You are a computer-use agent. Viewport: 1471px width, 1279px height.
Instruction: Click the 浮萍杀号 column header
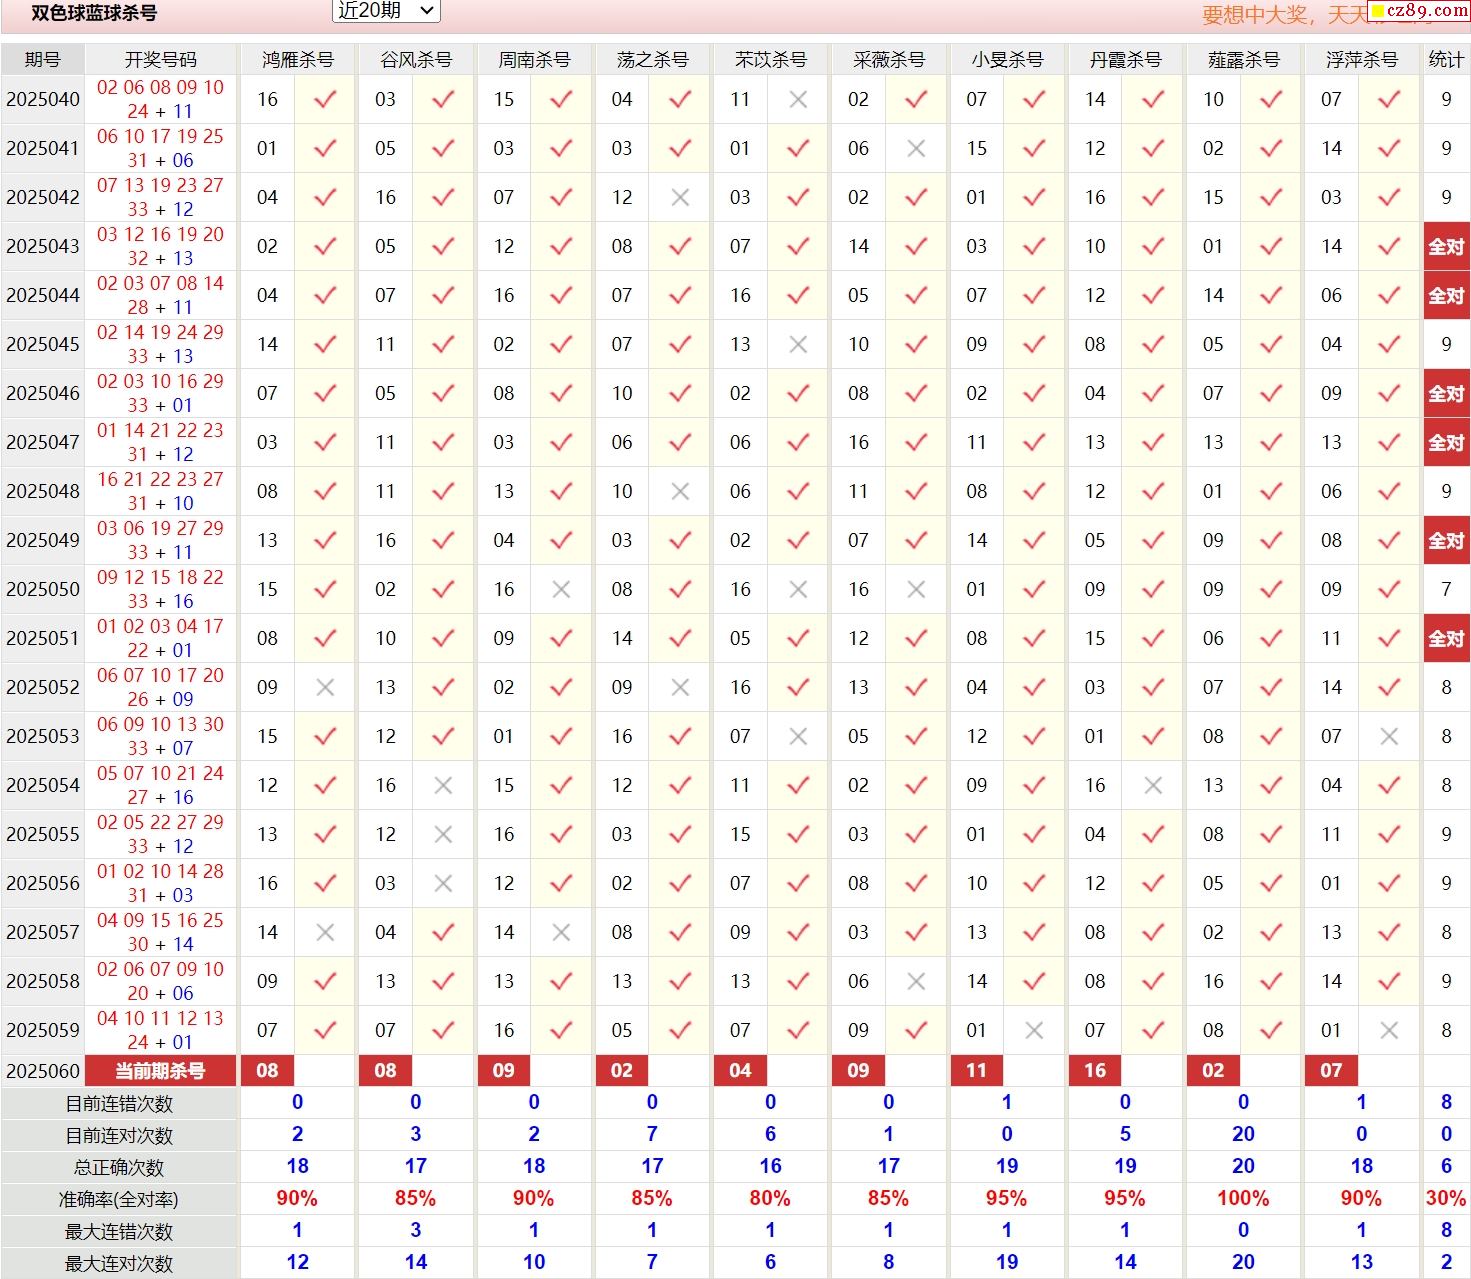(x=1361, y=60)
